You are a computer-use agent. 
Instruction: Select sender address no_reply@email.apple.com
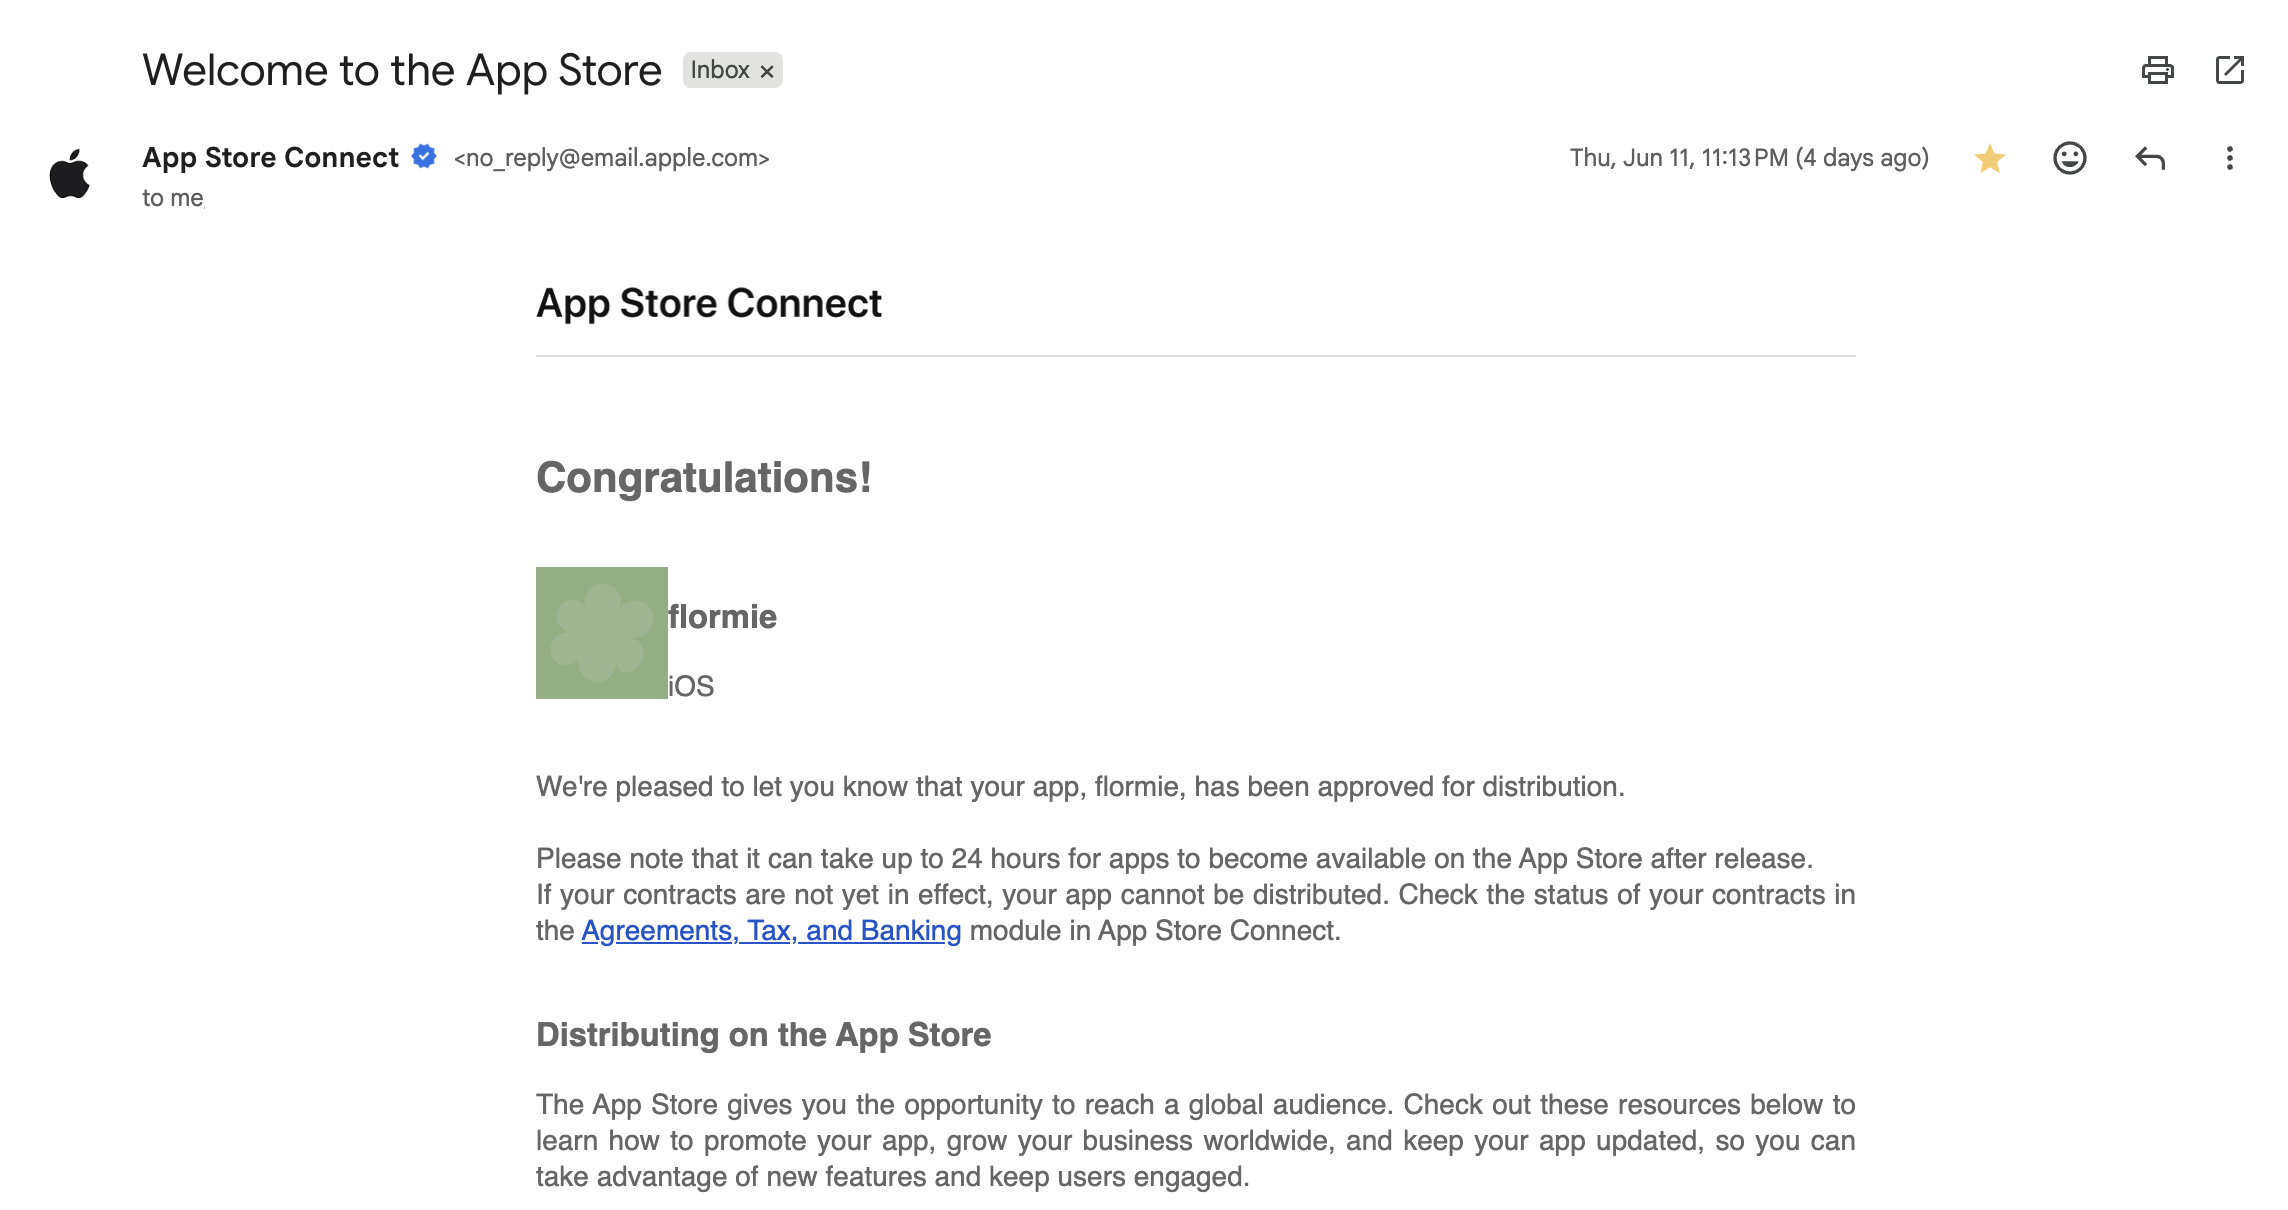611,158
